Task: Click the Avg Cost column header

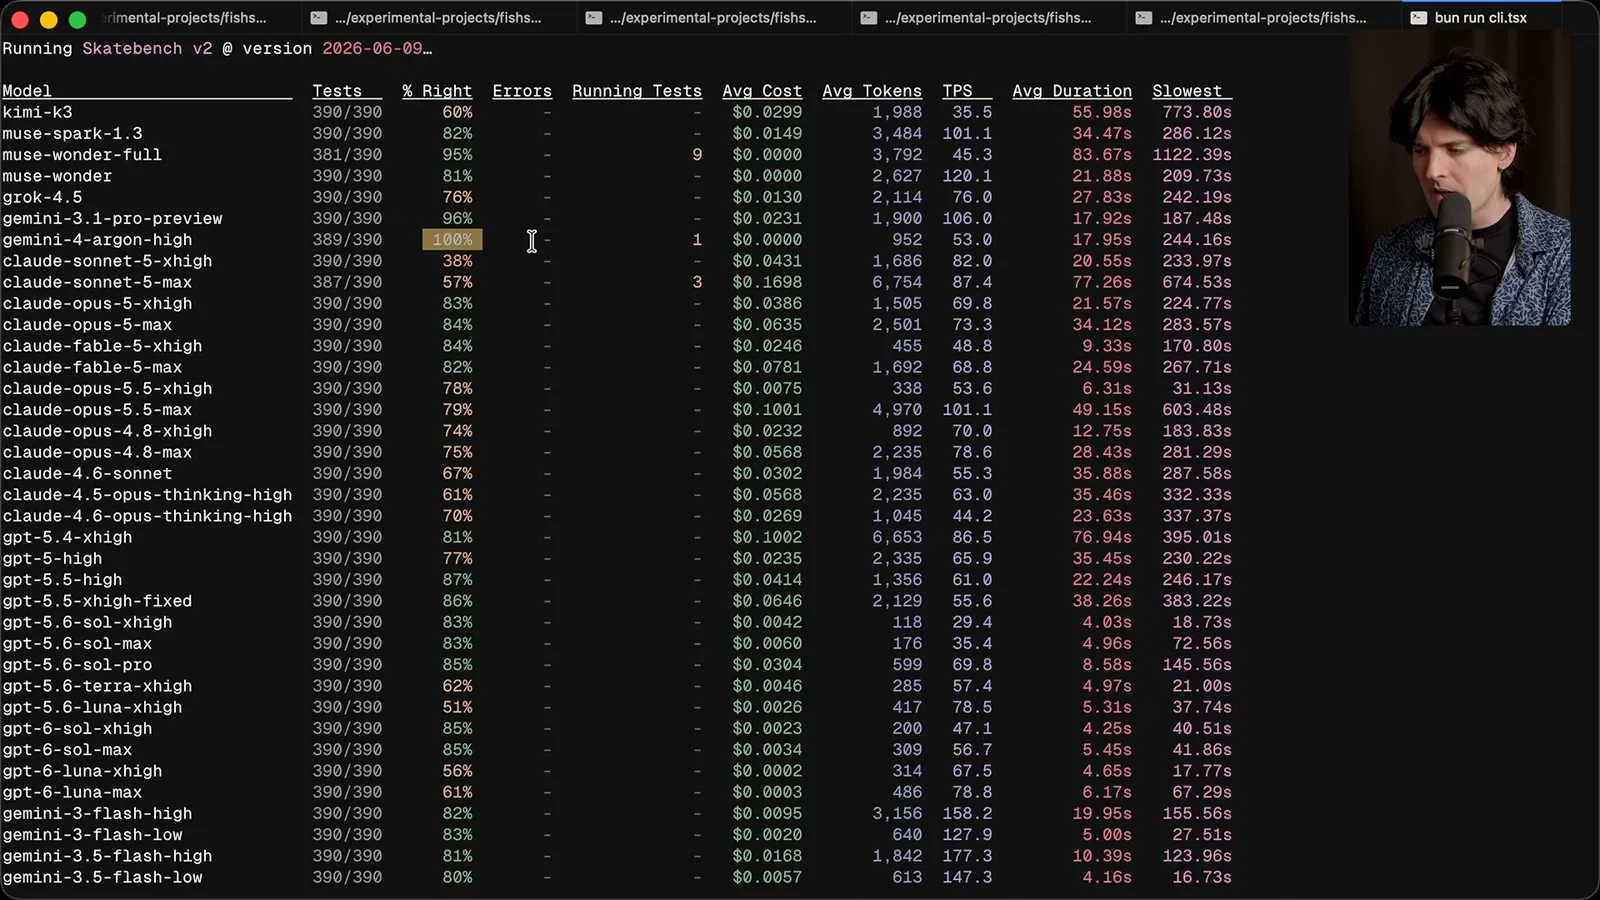Action: (x=762, y=91)
